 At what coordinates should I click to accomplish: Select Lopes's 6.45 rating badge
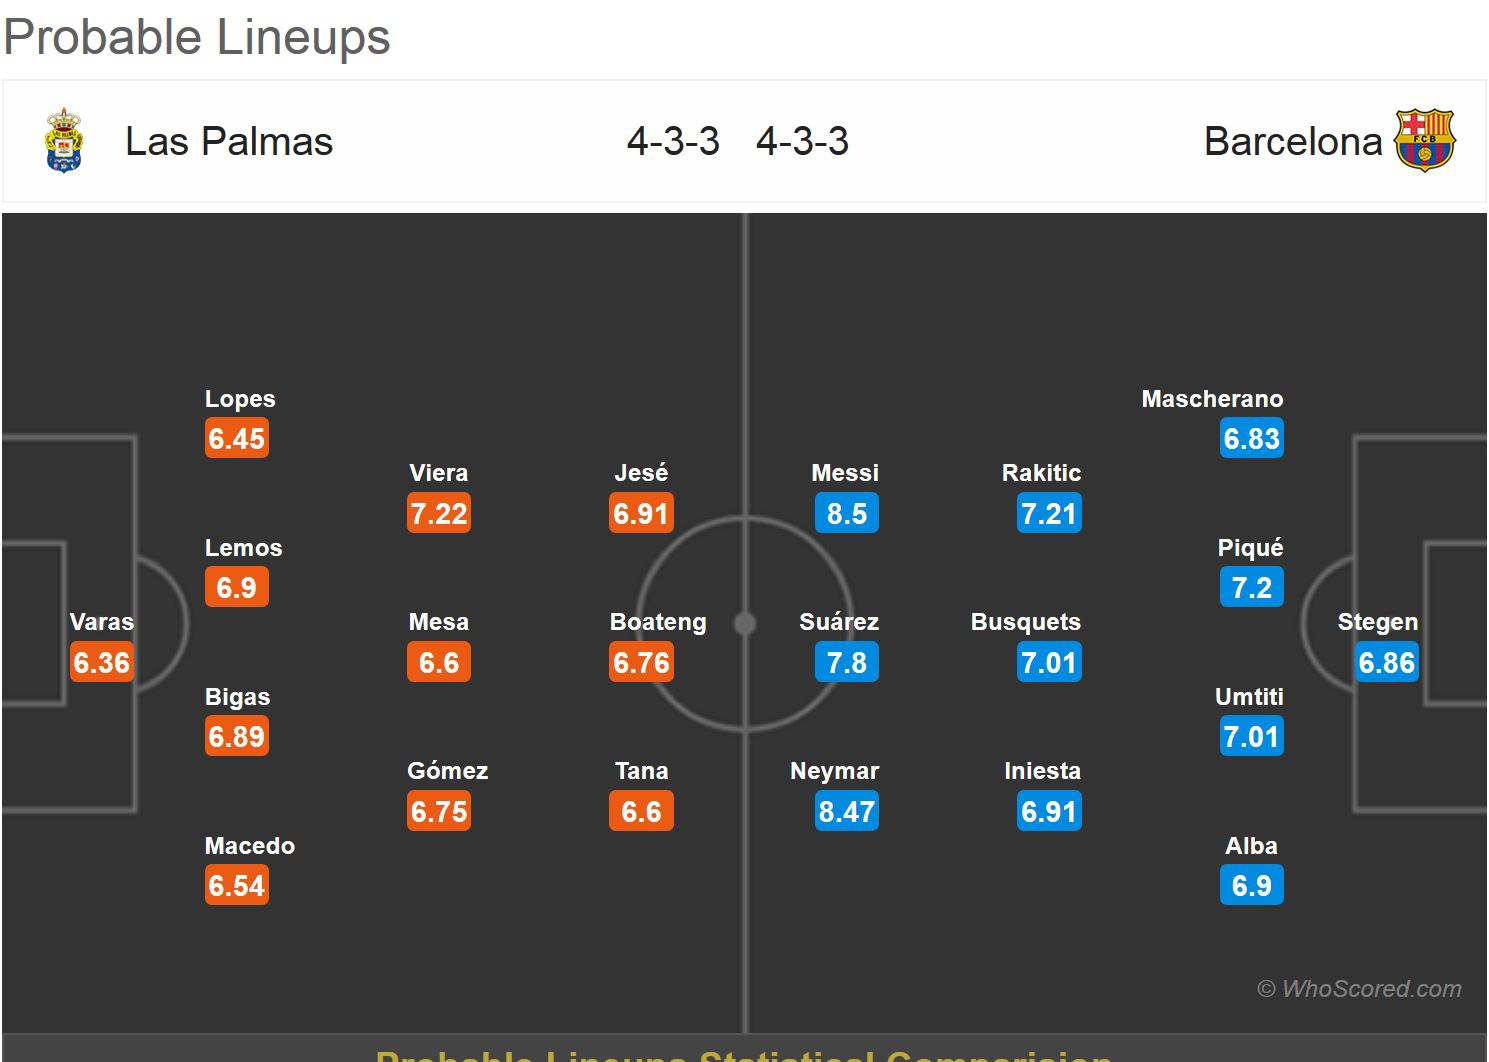tap(237, 438)
